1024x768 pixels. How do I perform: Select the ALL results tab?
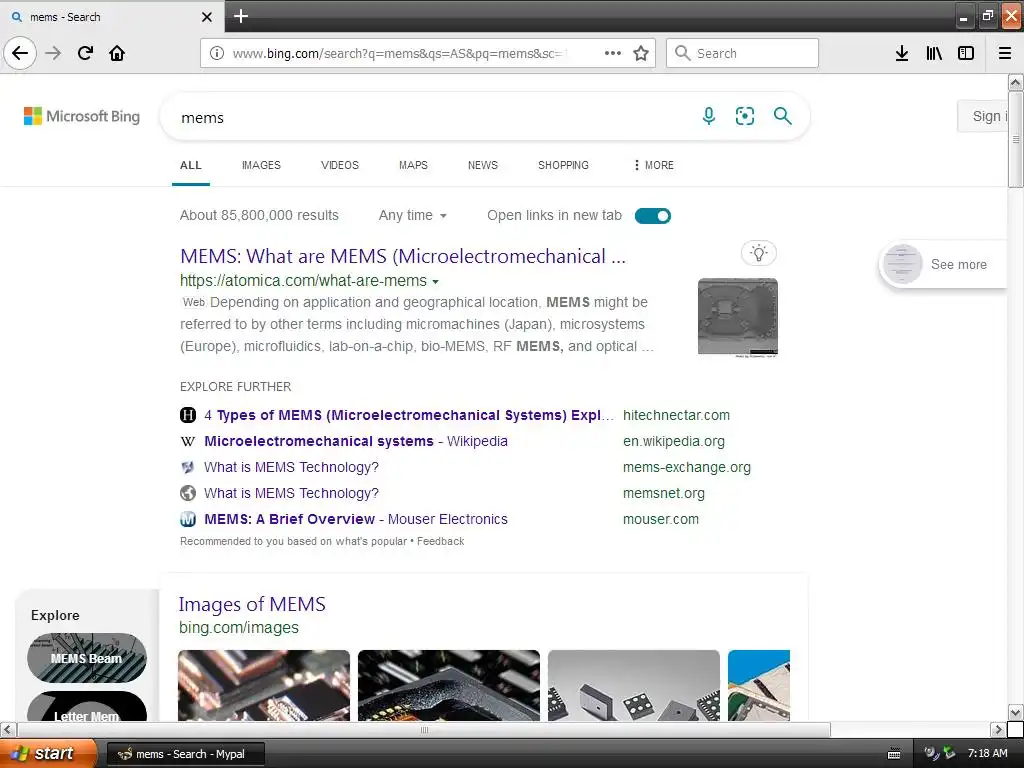point(191,165)
